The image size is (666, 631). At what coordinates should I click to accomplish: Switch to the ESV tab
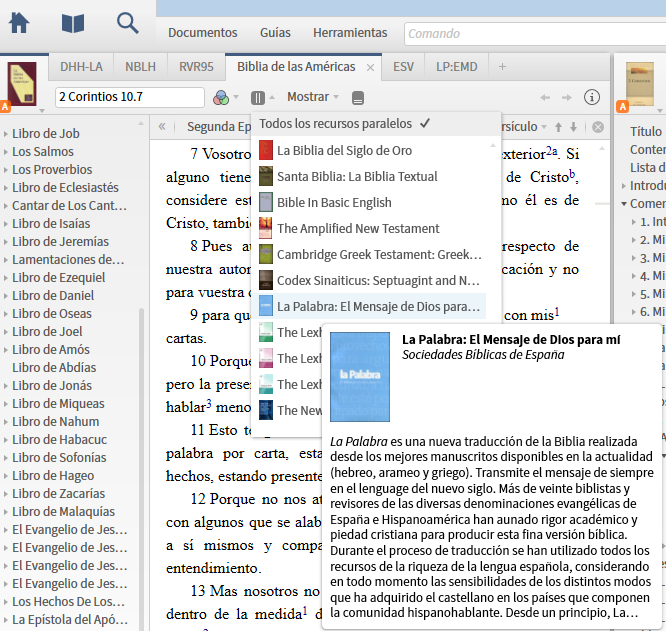click(403, 67)
